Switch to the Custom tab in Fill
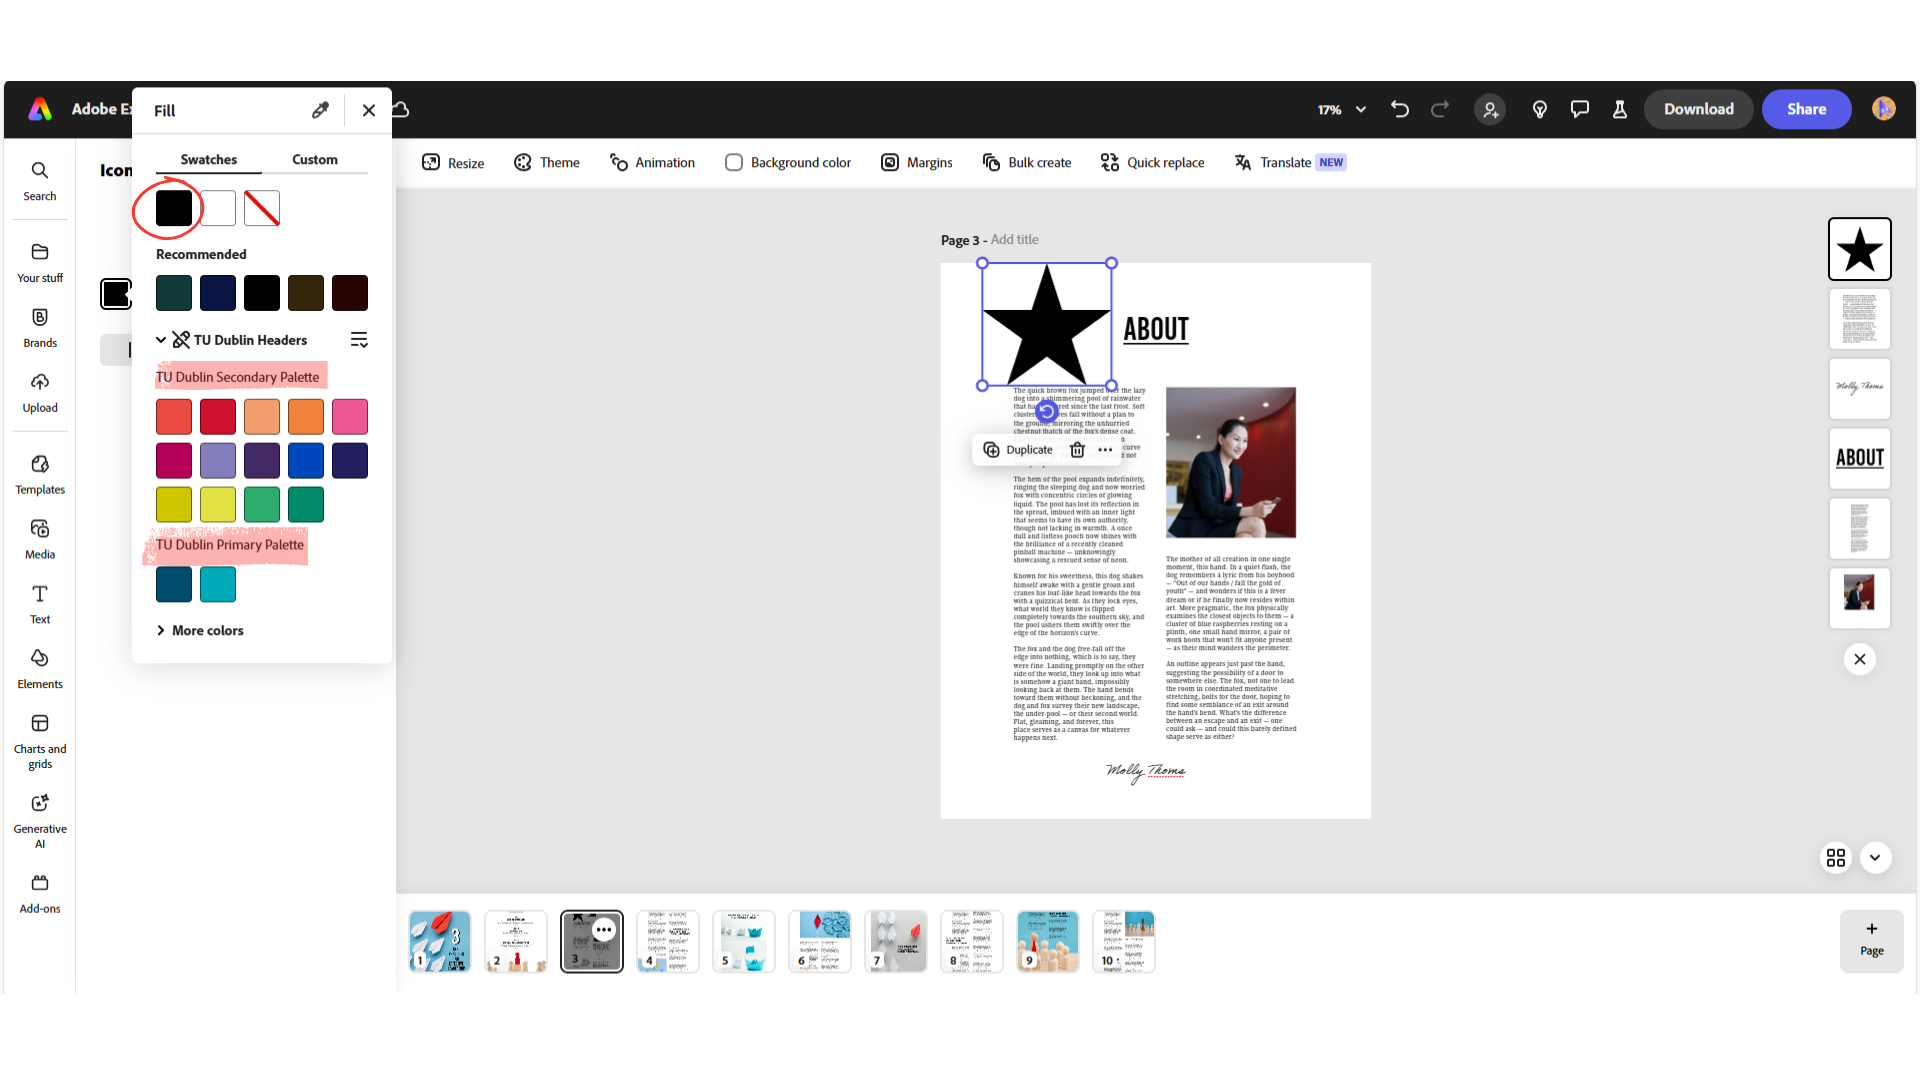1920x1080 pixels. [314, 159]
